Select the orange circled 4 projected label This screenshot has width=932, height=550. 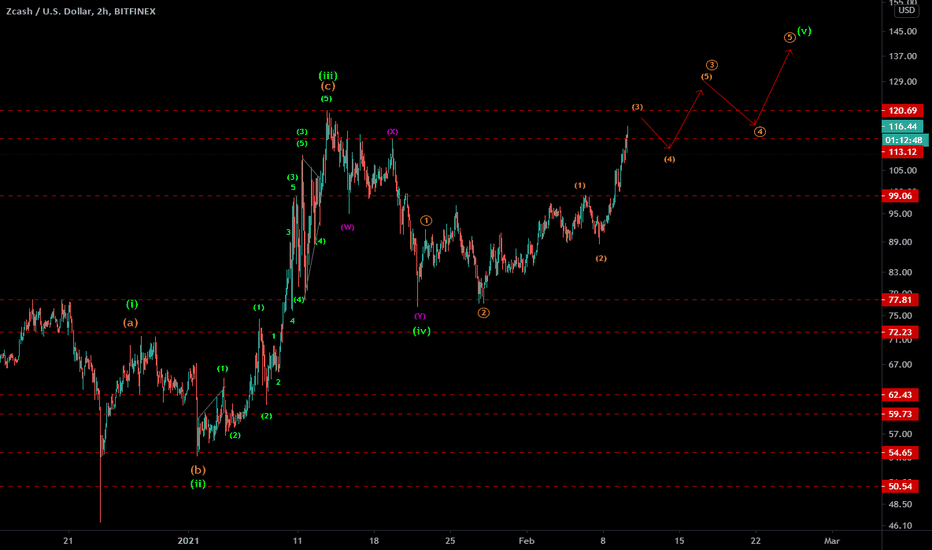pos(760,131)
